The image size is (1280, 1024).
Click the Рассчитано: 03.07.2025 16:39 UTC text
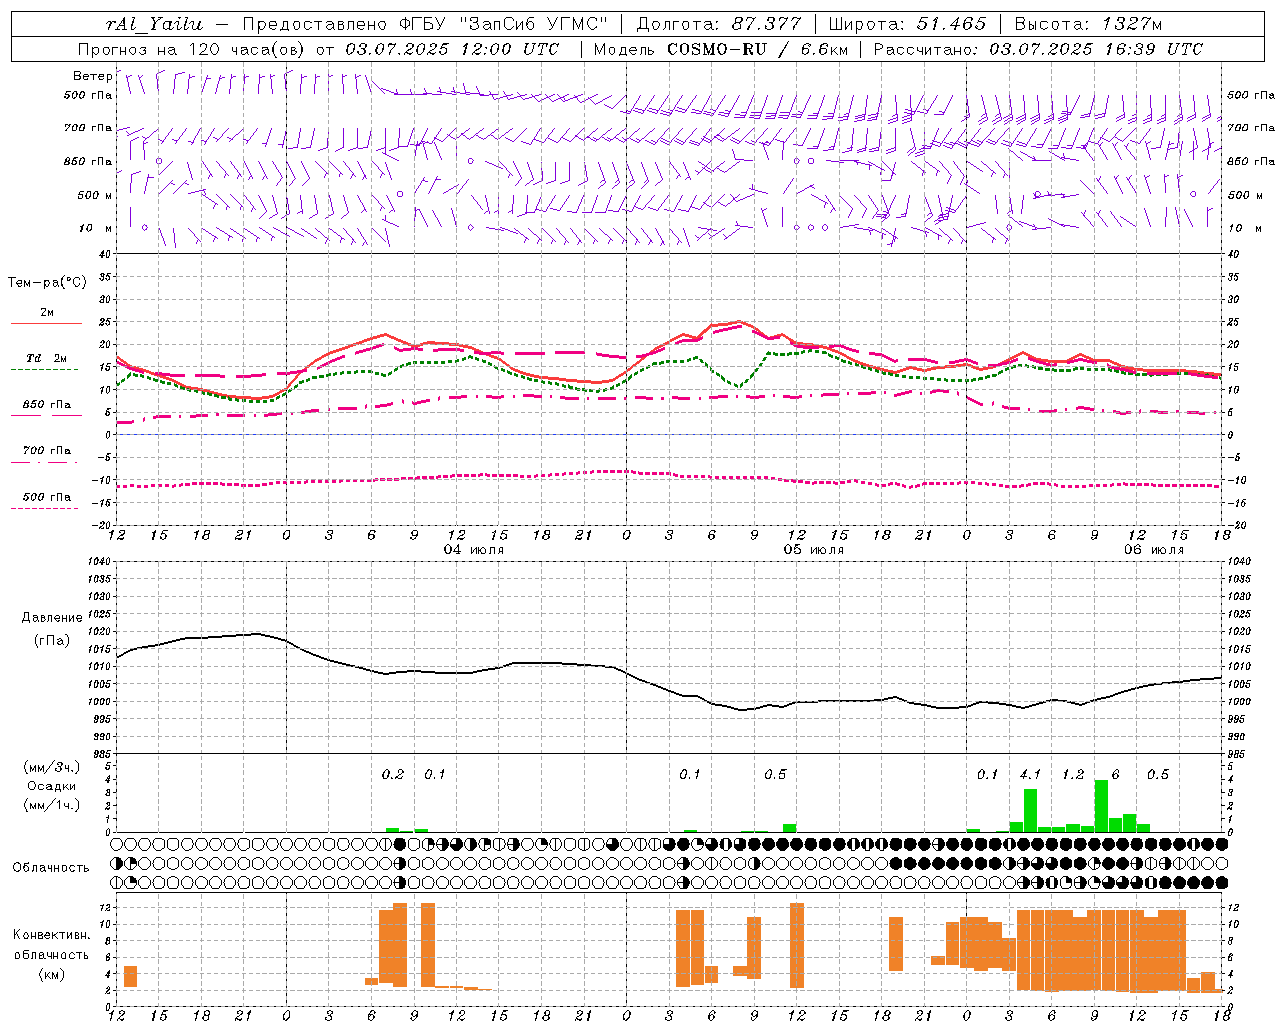pos(1038,49)
